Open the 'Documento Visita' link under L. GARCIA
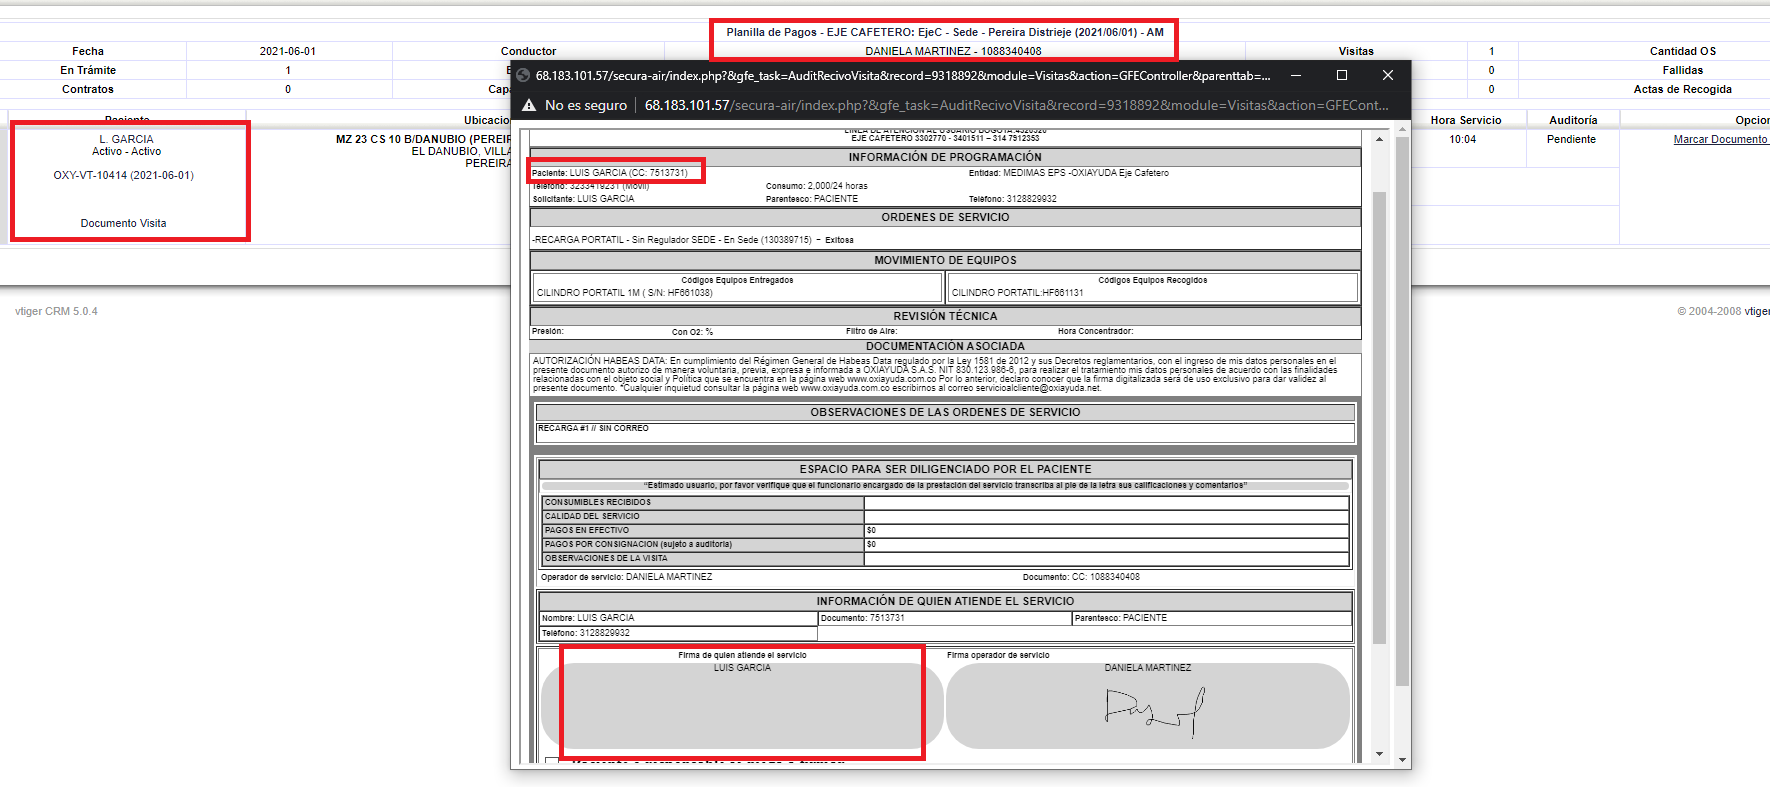The width and height of the screenshot is (1770, 787). 124,223
